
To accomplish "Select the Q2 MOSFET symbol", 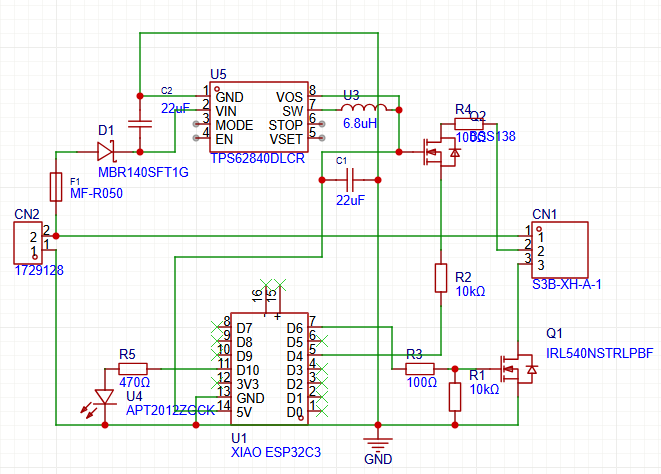I will (x=441, y=152).
